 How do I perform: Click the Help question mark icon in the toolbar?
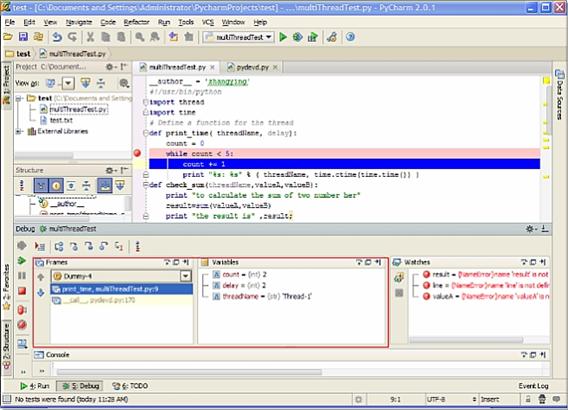pyautogui.click(x=350, y=37)
